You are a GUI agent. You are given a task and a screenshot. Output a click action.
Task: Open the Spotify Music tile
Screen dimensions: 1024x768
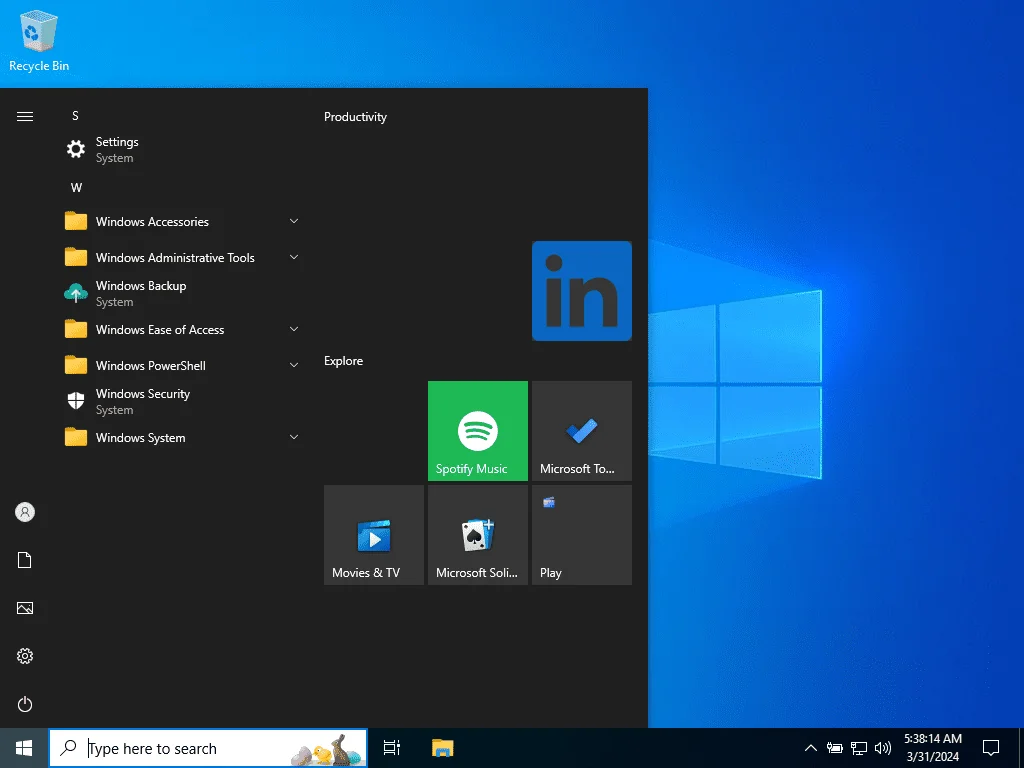click(x=478, y=431)
